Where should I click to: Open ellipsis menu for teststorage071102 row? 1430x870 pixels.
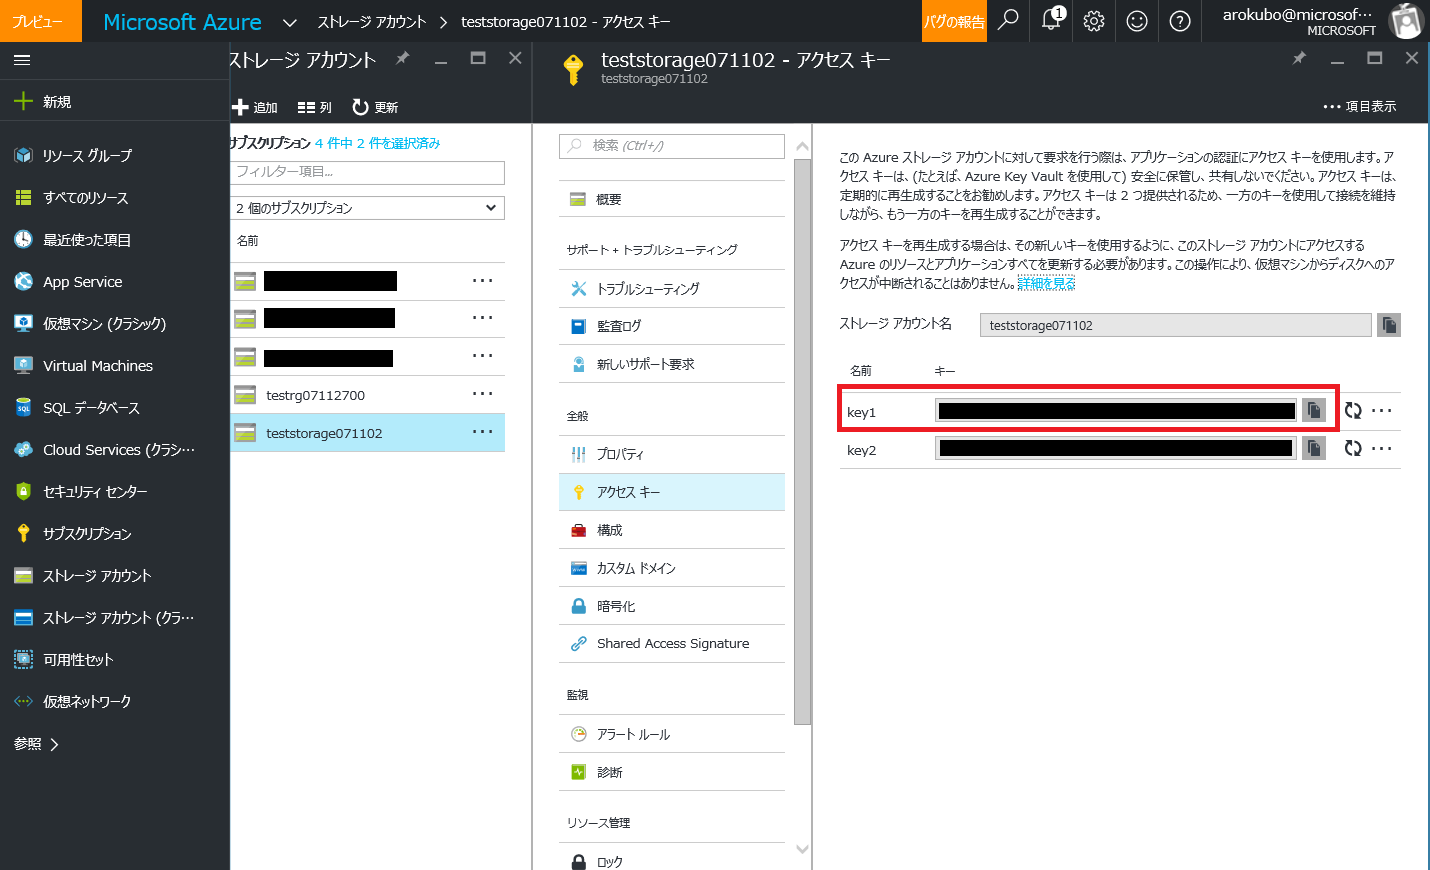tap(483, 432)
